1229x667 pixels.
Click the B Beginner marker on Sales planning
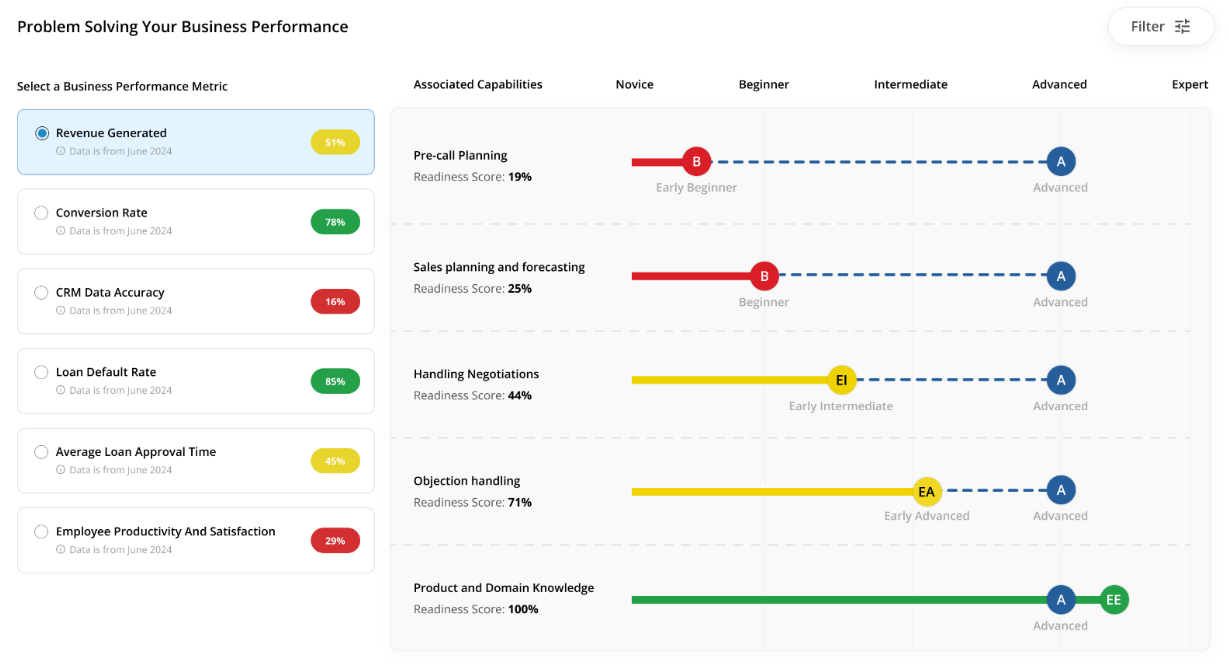(764, 276)
